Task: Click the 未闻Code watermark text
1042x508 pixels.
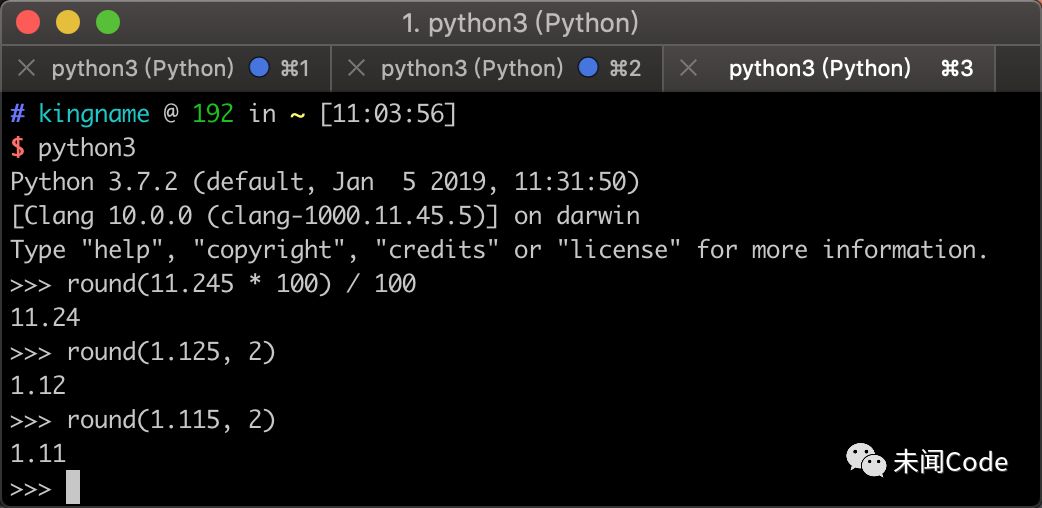Action: (950, 461)
